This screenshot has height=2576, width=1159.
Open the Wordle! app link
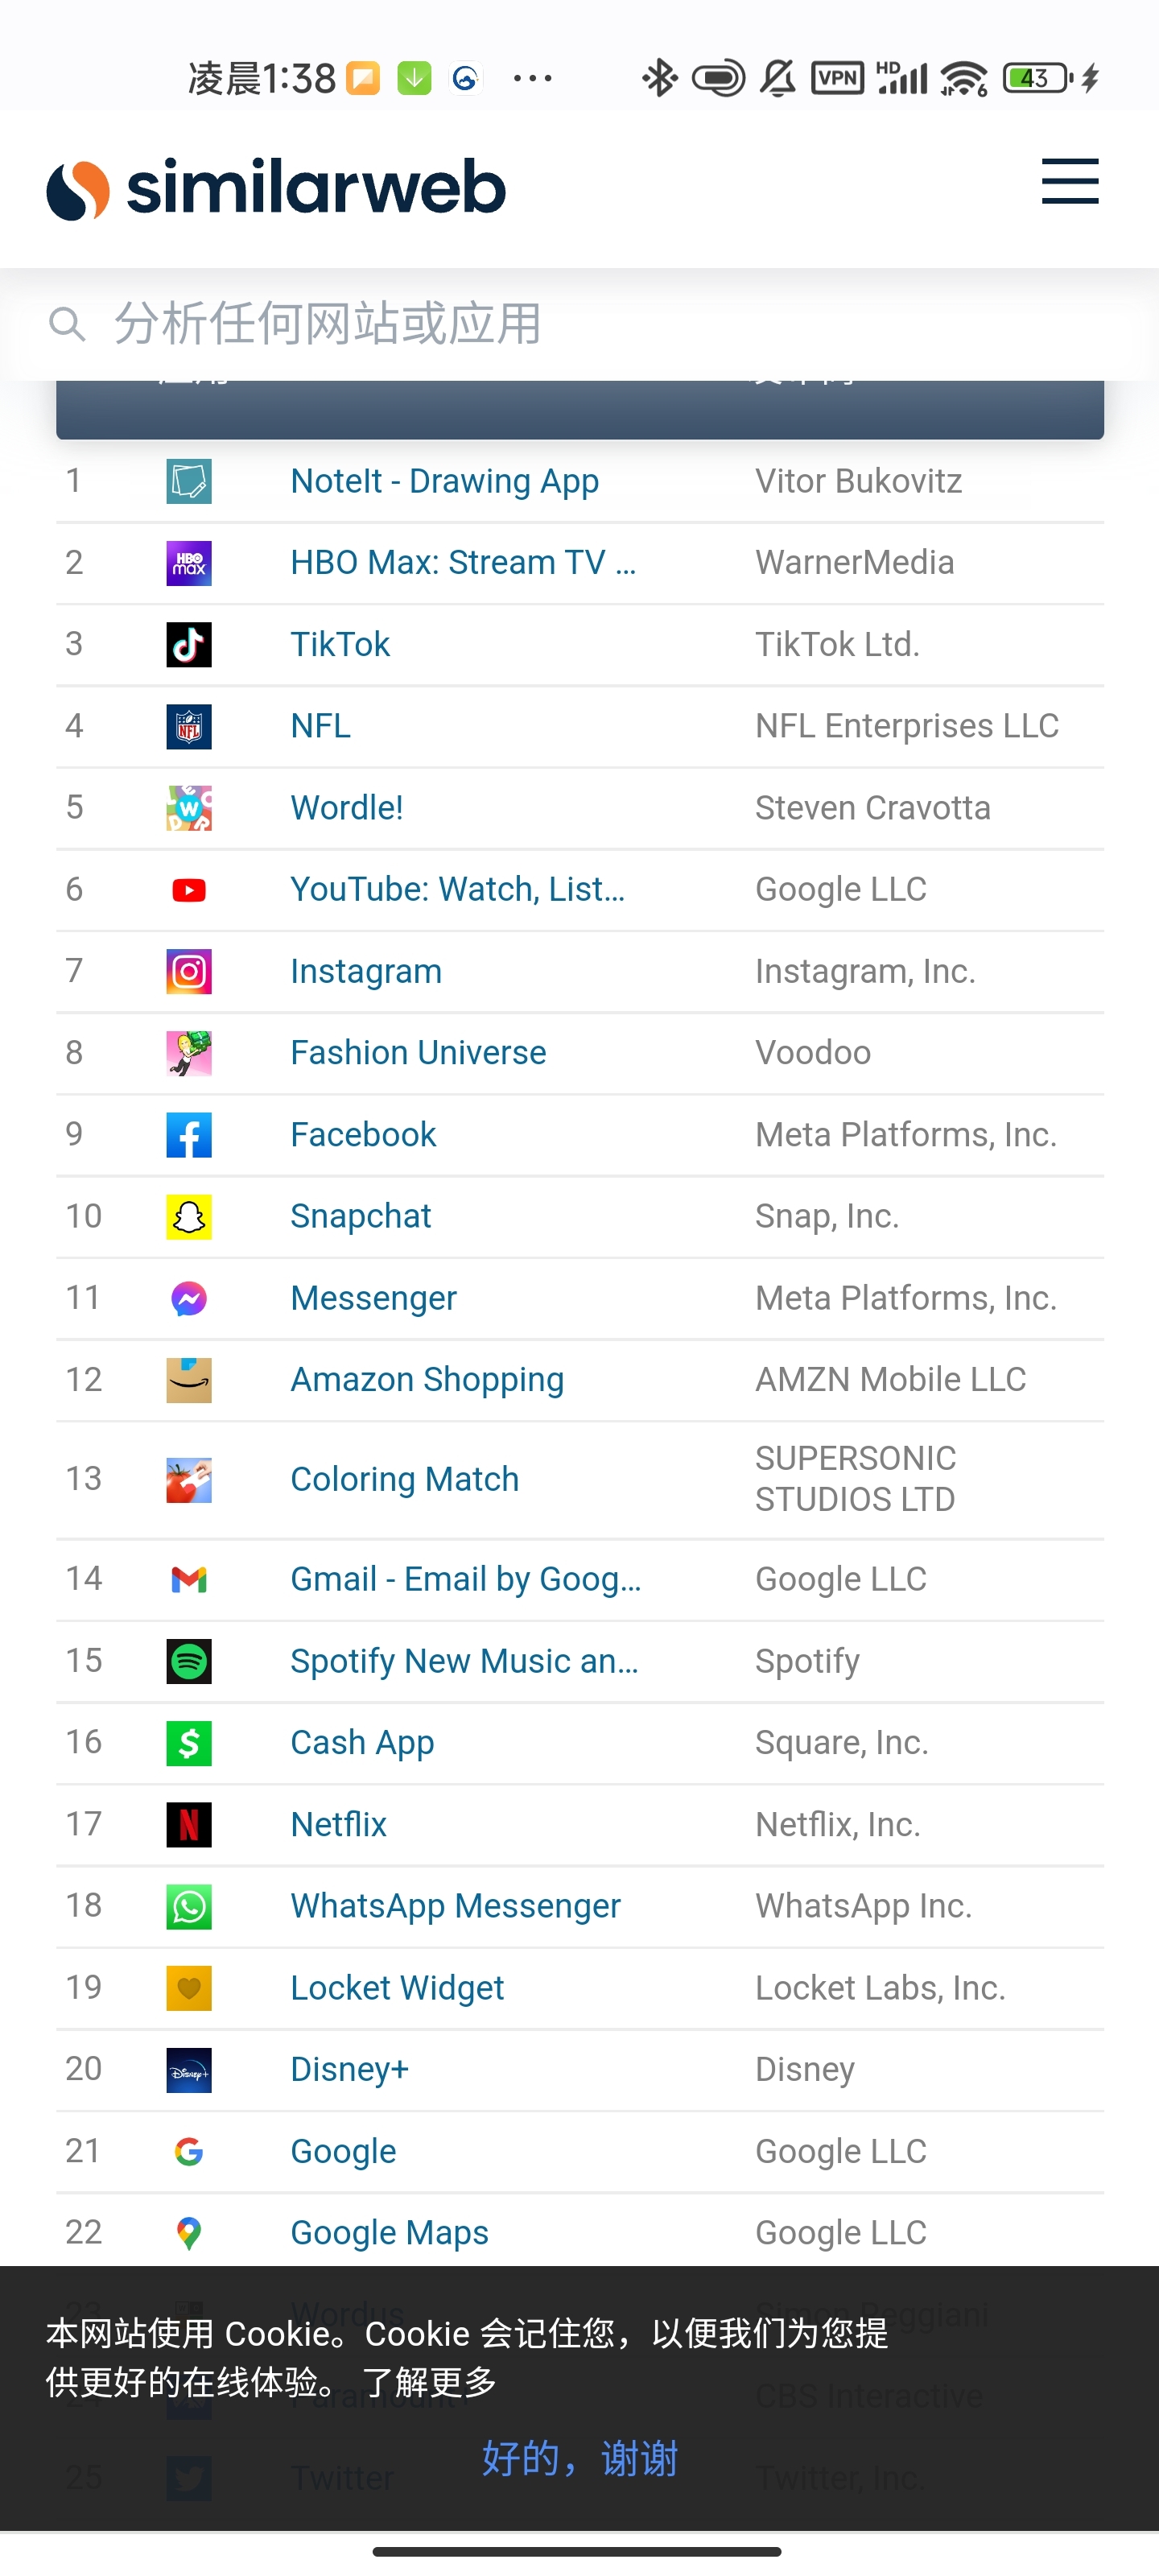click(x=347, y=807)
